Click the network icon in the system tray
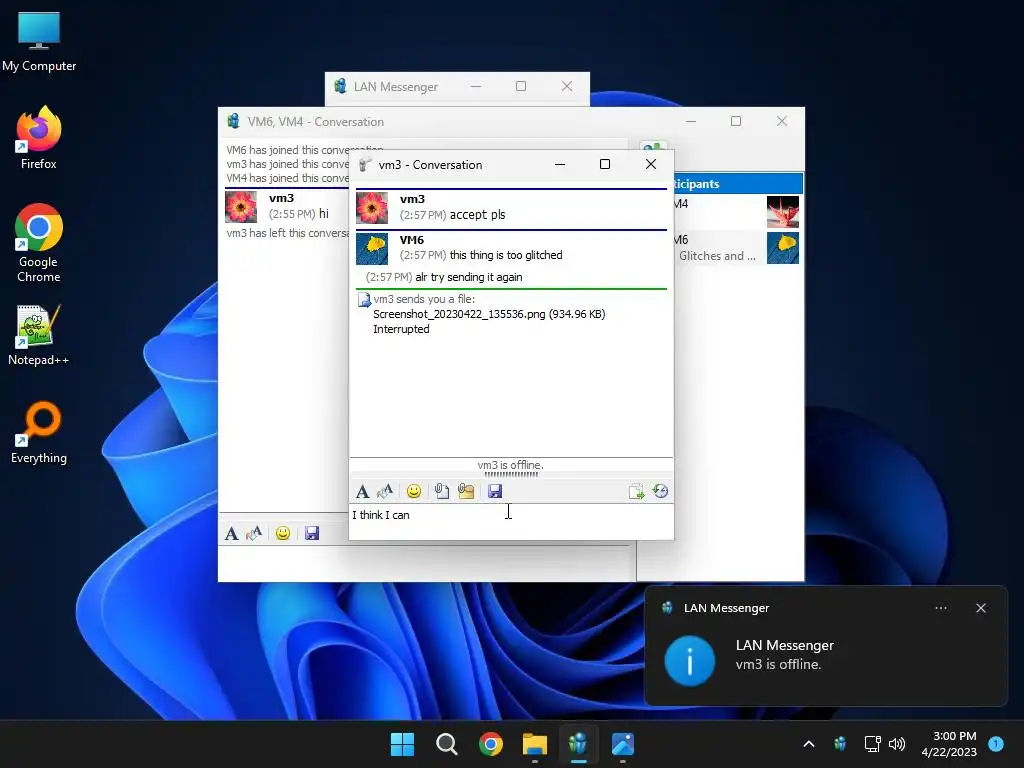Viewport: 1024px width, 768px height. [x=872, y=744]
